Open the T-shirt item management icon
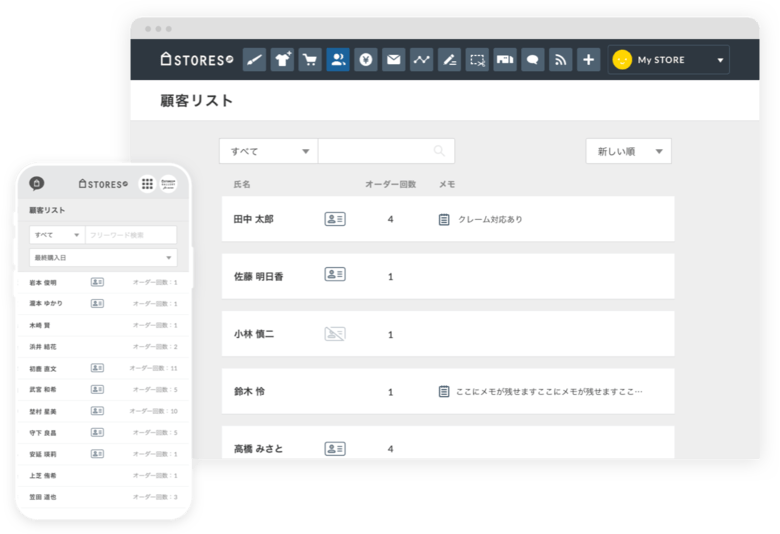Screen dimensions: 780x534 pyautogui.click(x=282, y=60)
